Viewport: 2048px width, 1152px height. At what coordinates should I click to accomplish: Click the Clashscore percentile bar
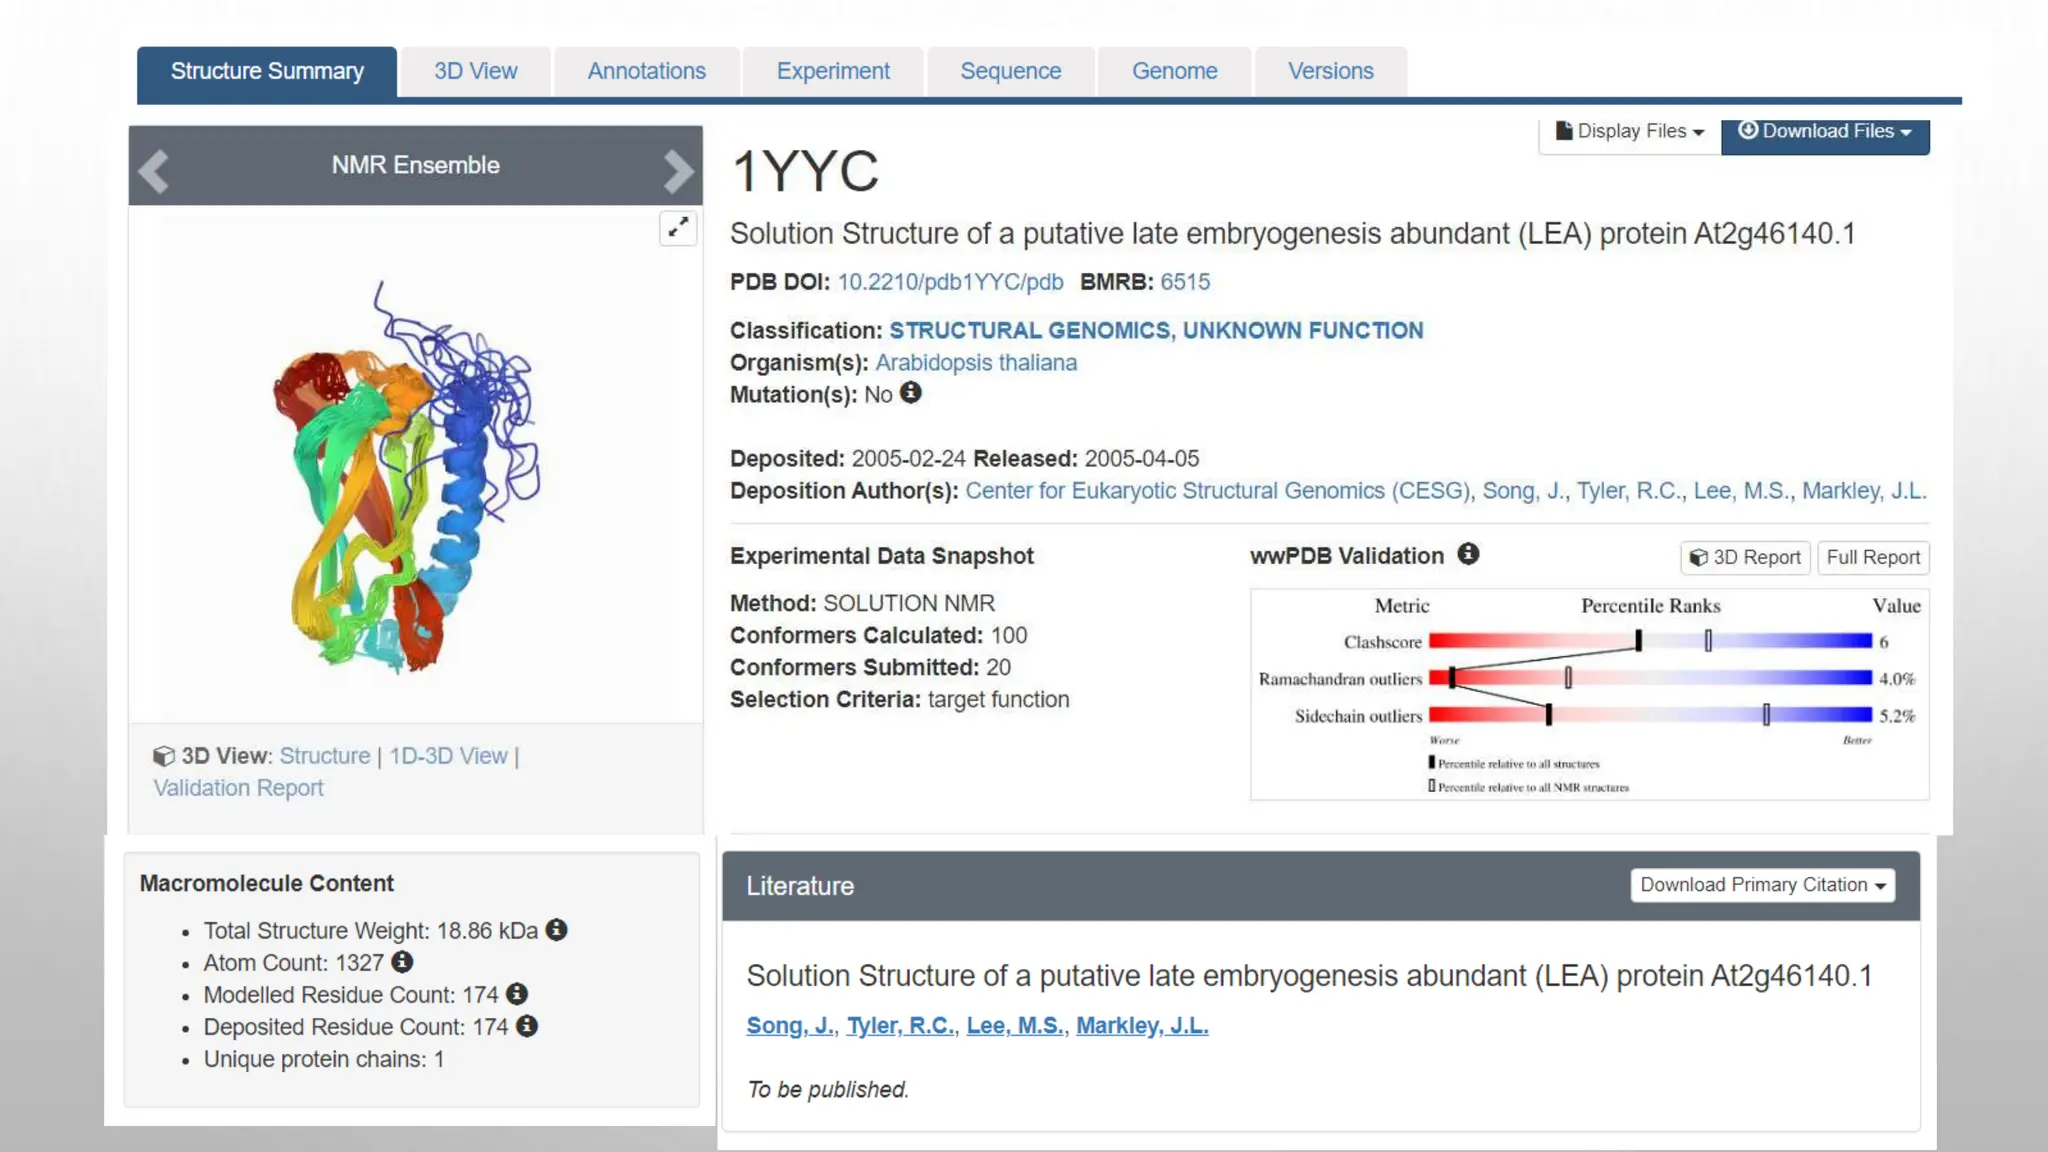coord(1650,641)
